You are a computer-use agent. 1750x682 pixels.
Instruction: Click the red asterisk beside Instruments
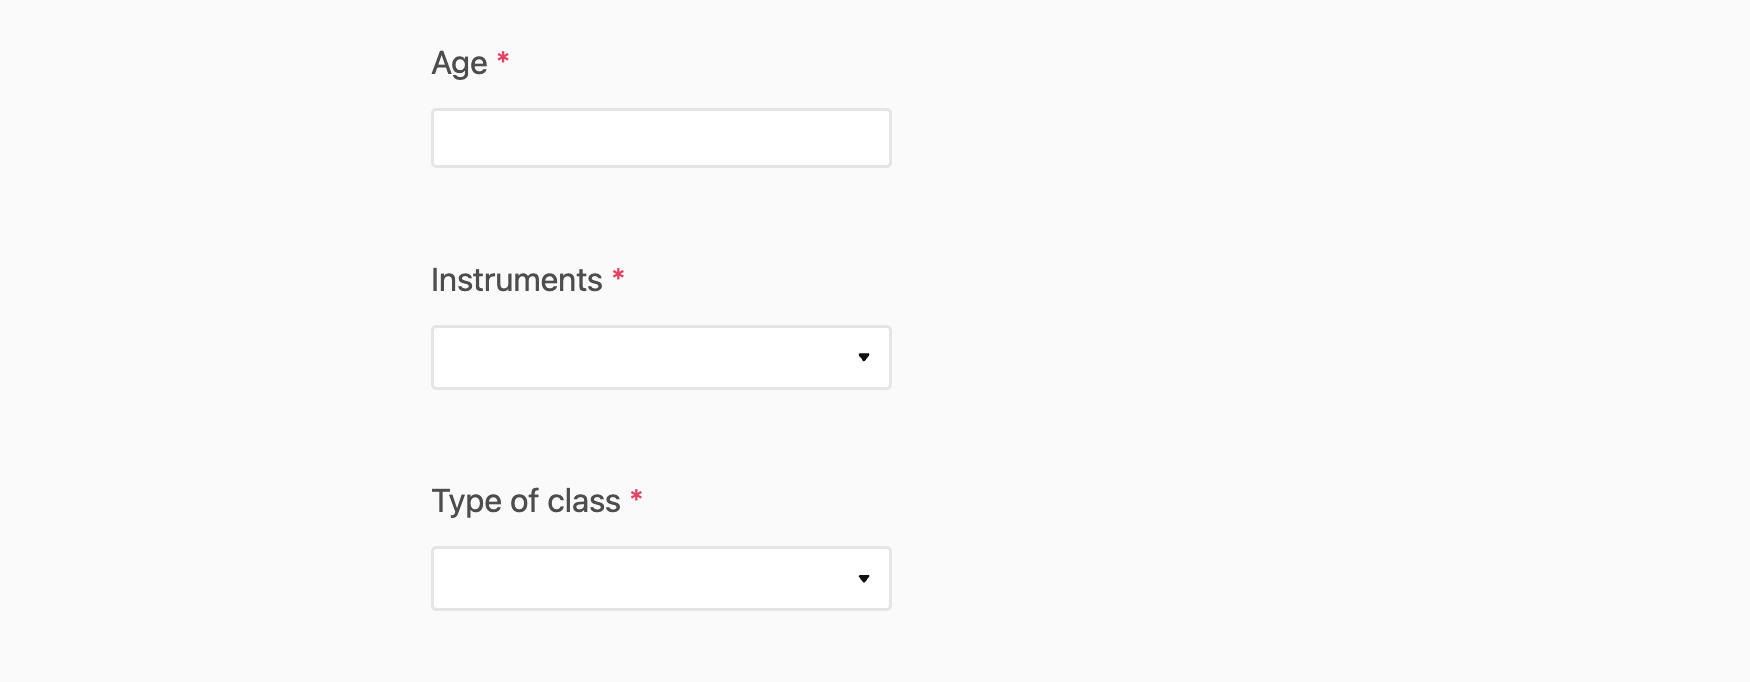coord(618,277)
